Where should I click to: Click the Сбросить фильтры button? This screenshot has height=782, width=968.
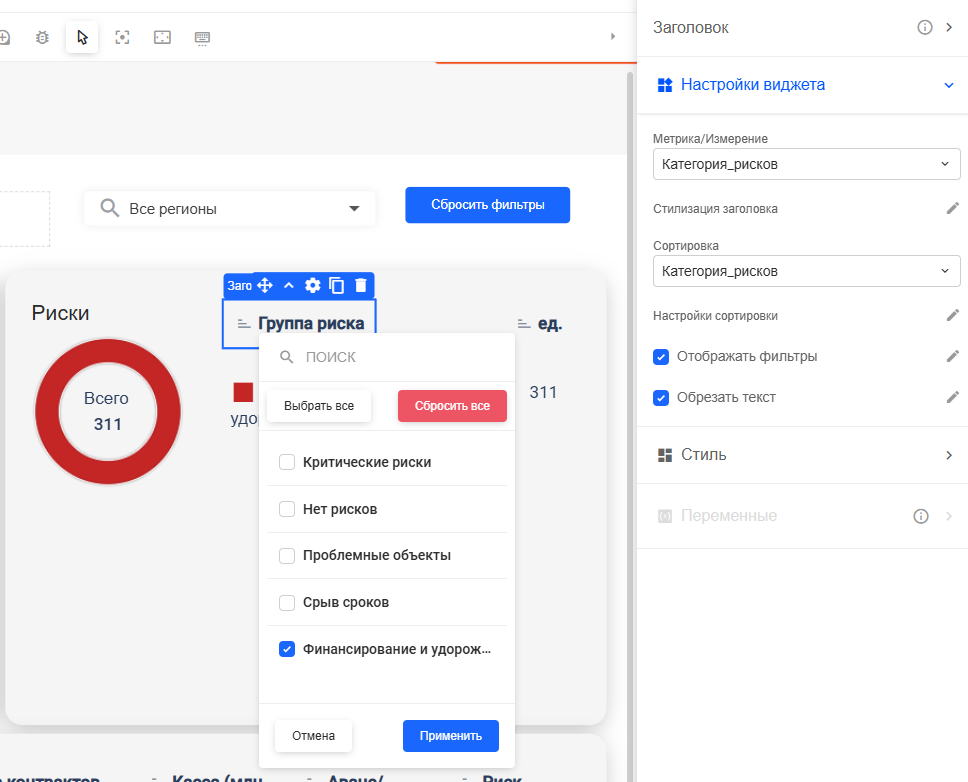pyautogui.click(x=487, y=205)
